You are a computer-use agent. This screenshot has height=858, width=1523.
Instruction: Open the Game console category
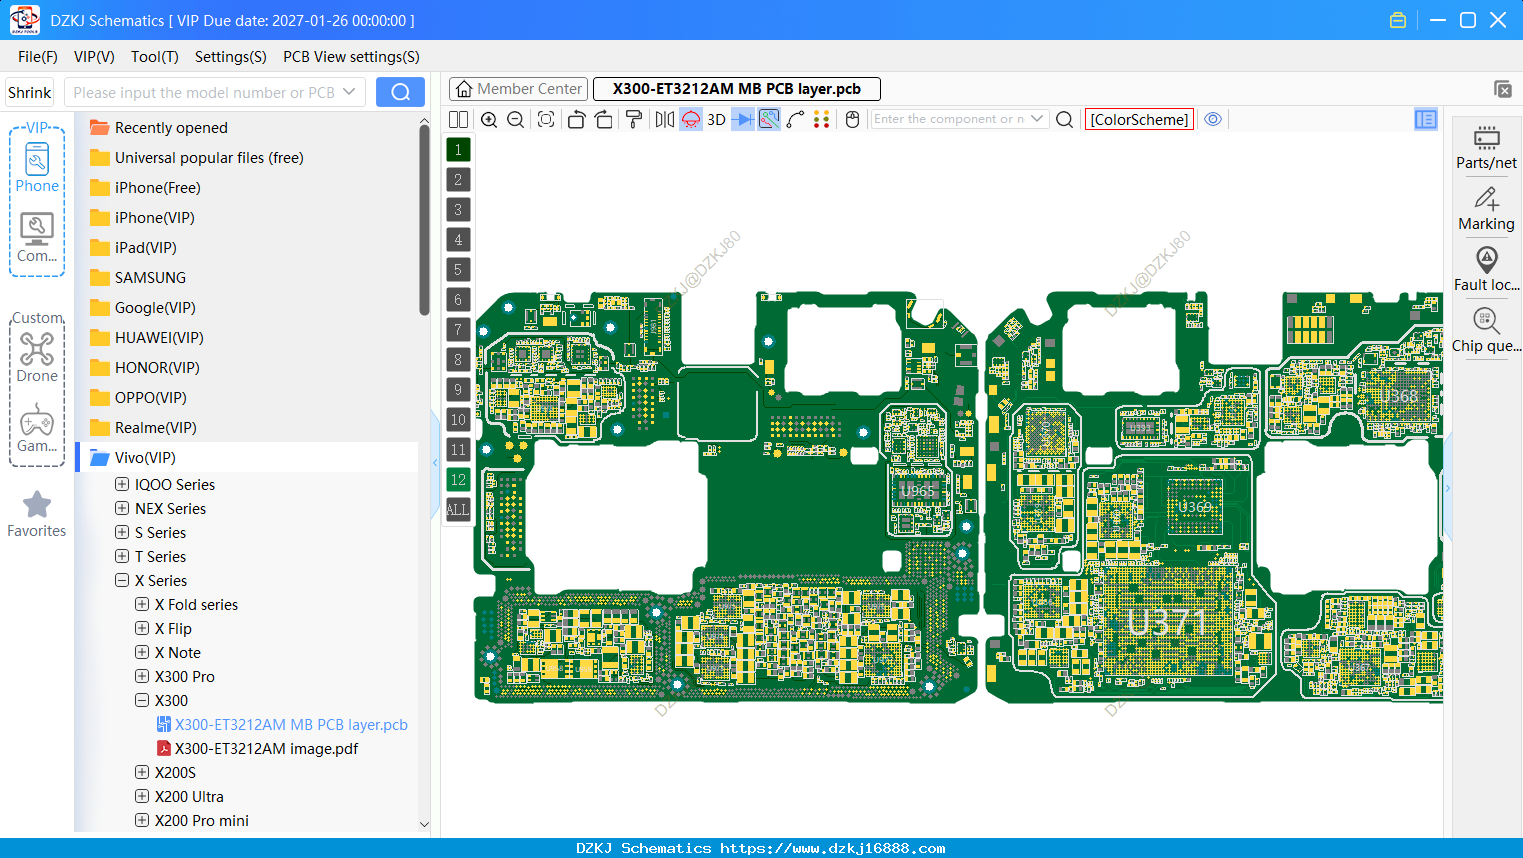pos(37,428)
